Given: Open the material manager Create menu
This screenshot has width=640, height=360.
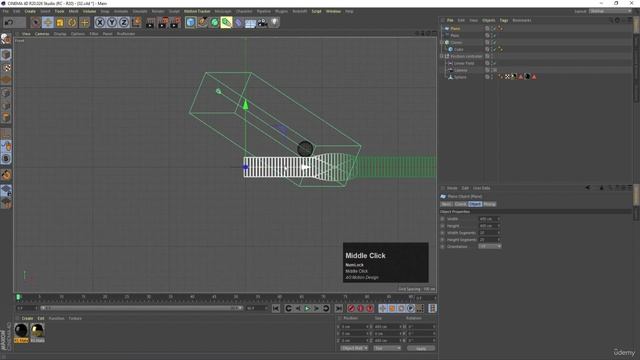Looking at the screenshot, I should 27,318.
